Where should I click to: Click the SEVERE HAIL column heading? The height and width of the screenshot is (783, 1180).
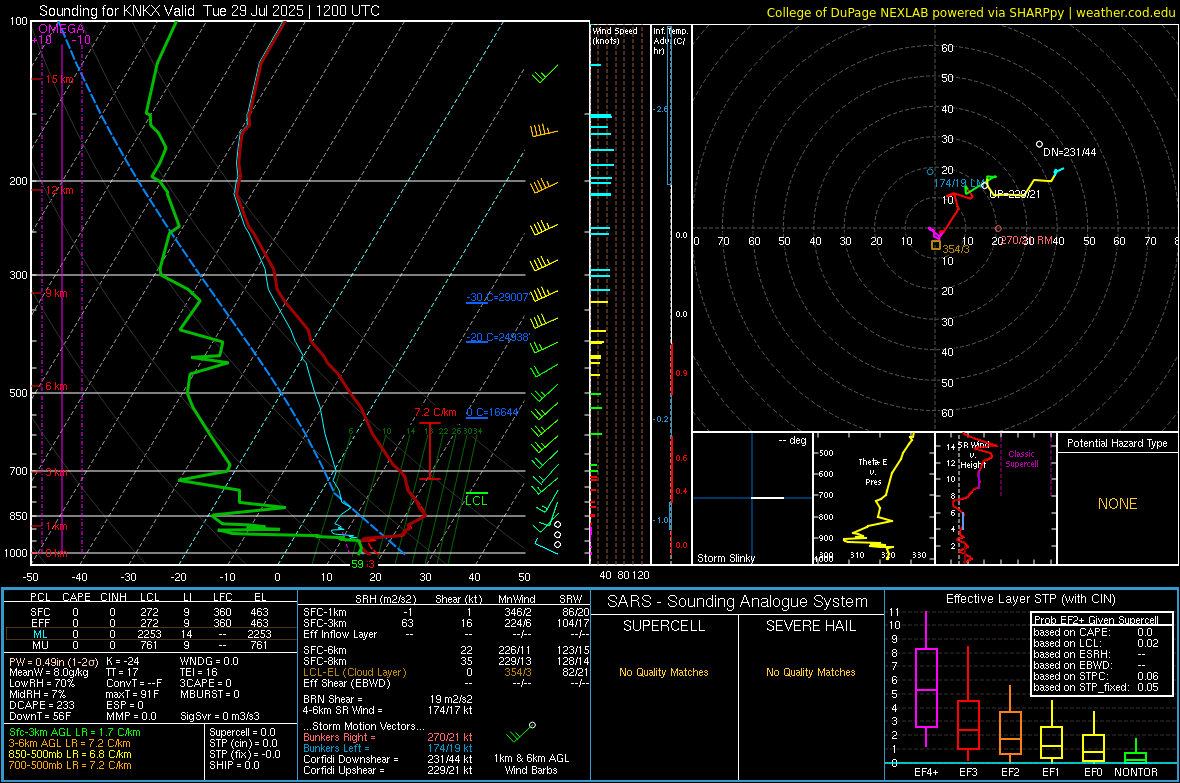click(810, 626)
